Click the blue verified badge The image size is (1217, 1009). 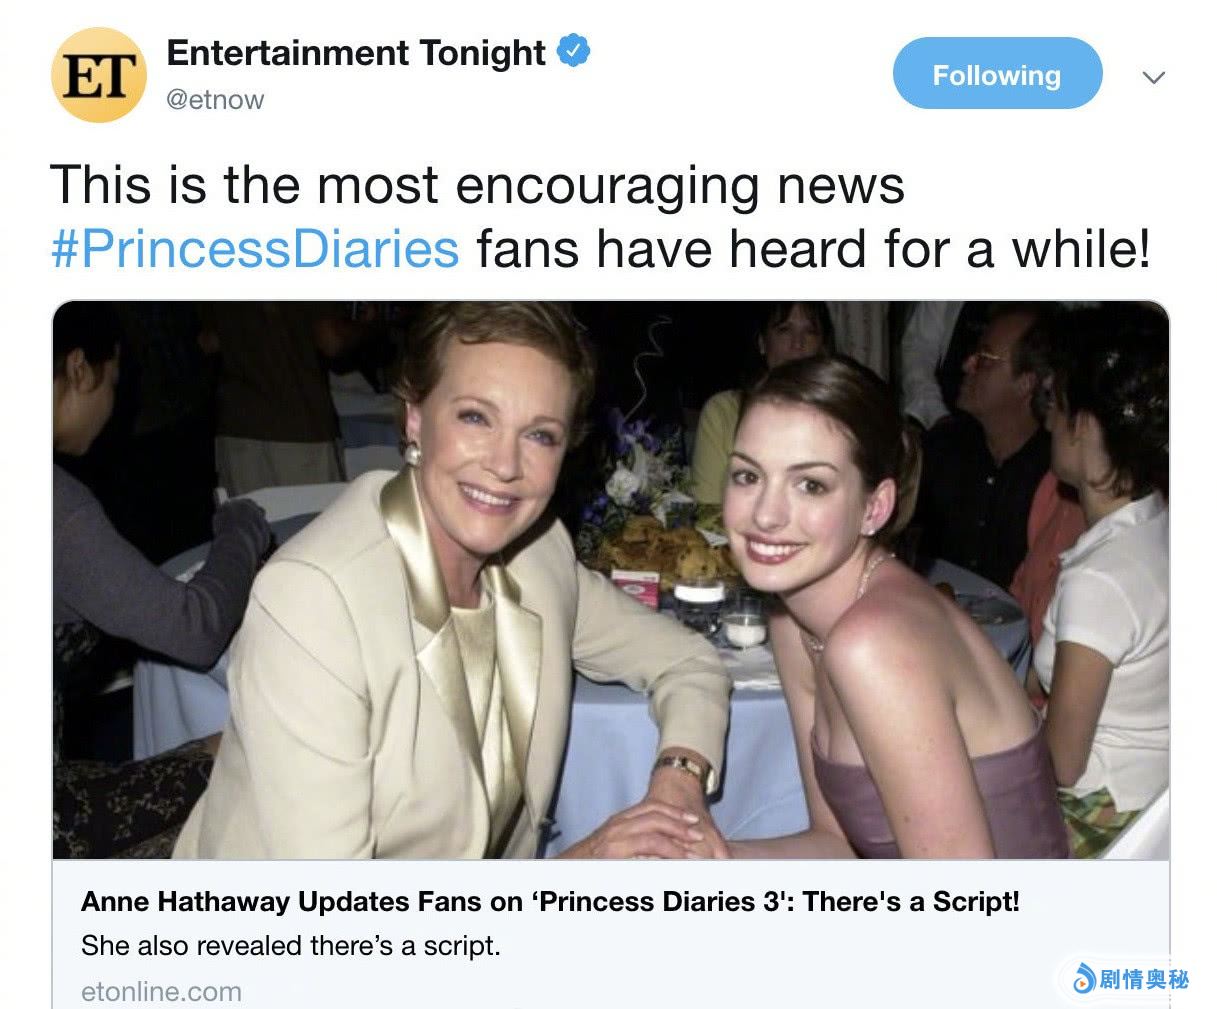(x=573, y=51)
